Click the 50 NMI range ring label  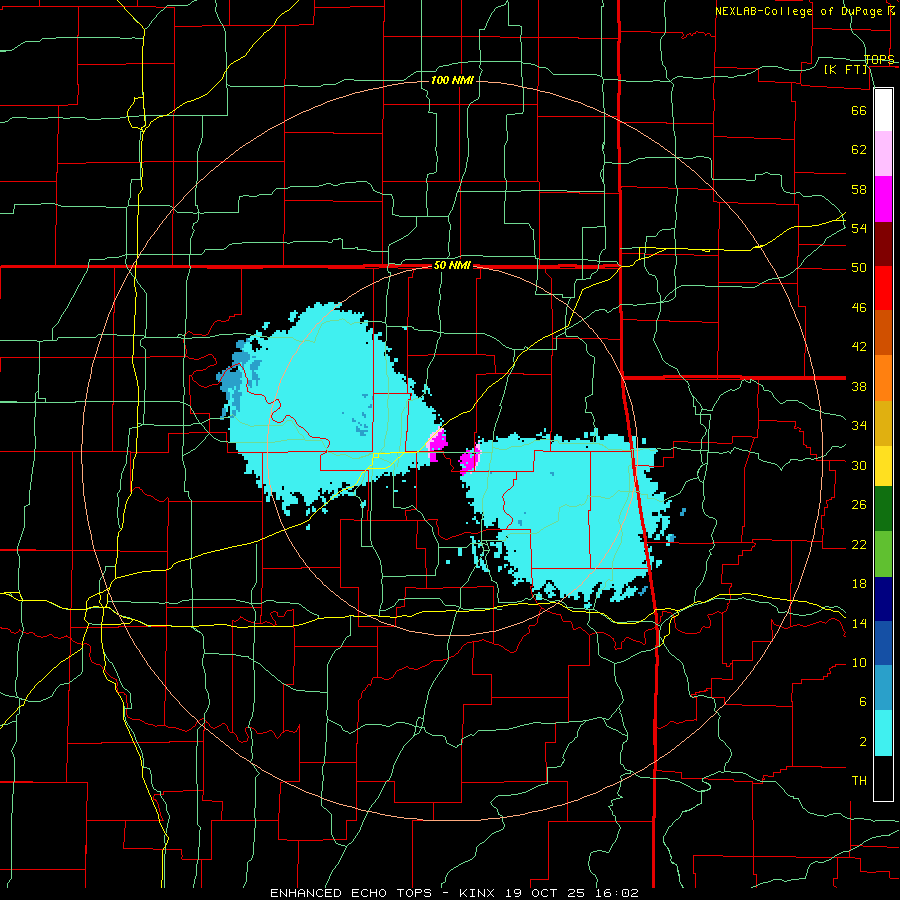(x=452, y=265)
